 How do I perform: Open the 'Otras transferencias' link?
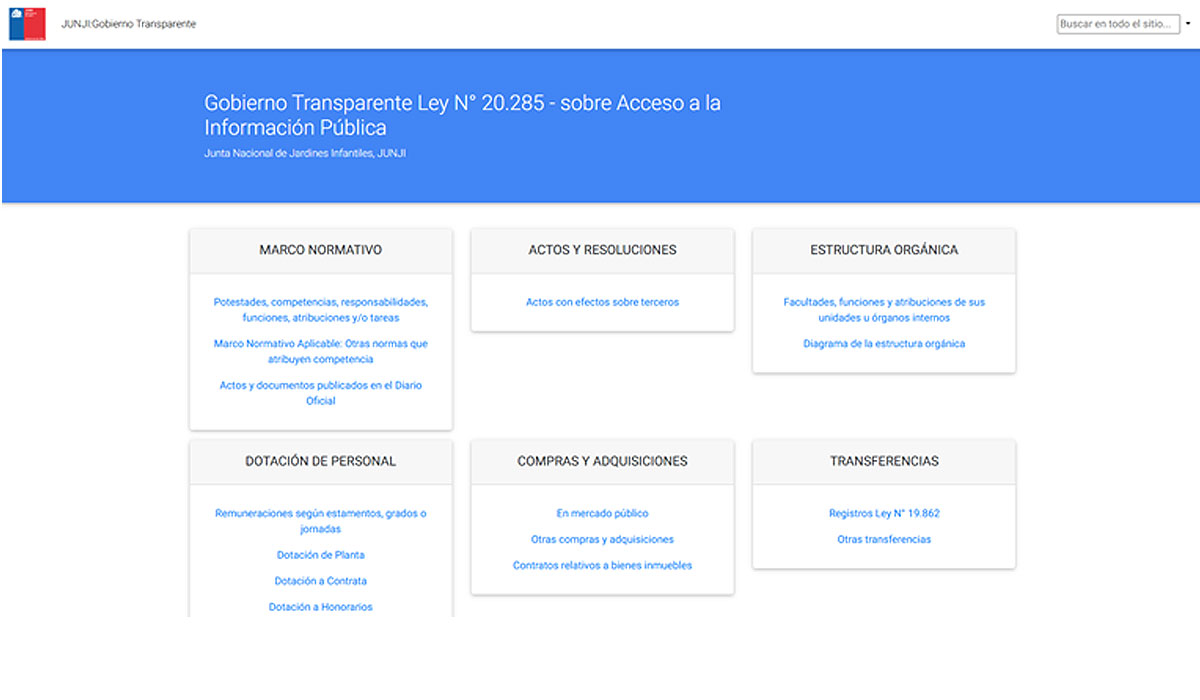884,540
